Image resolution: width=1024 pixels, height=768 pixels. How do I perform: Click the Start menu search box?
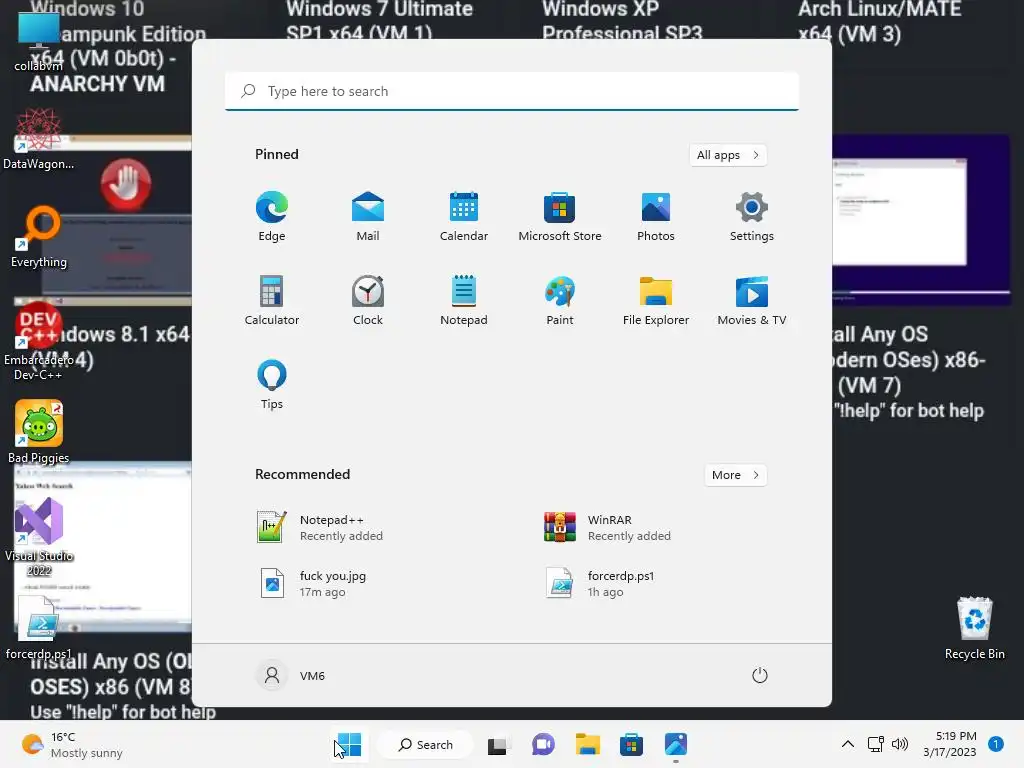tap(512, 91)
